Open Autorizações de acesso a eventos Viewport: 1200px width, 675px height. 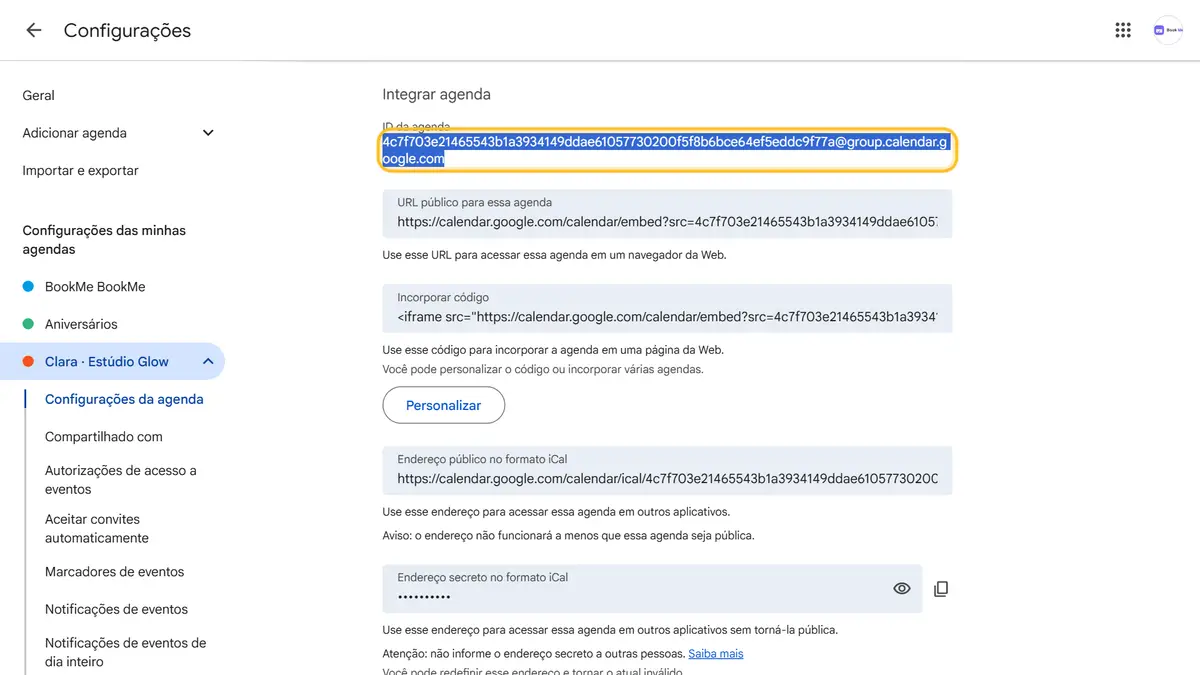[121, 480]
